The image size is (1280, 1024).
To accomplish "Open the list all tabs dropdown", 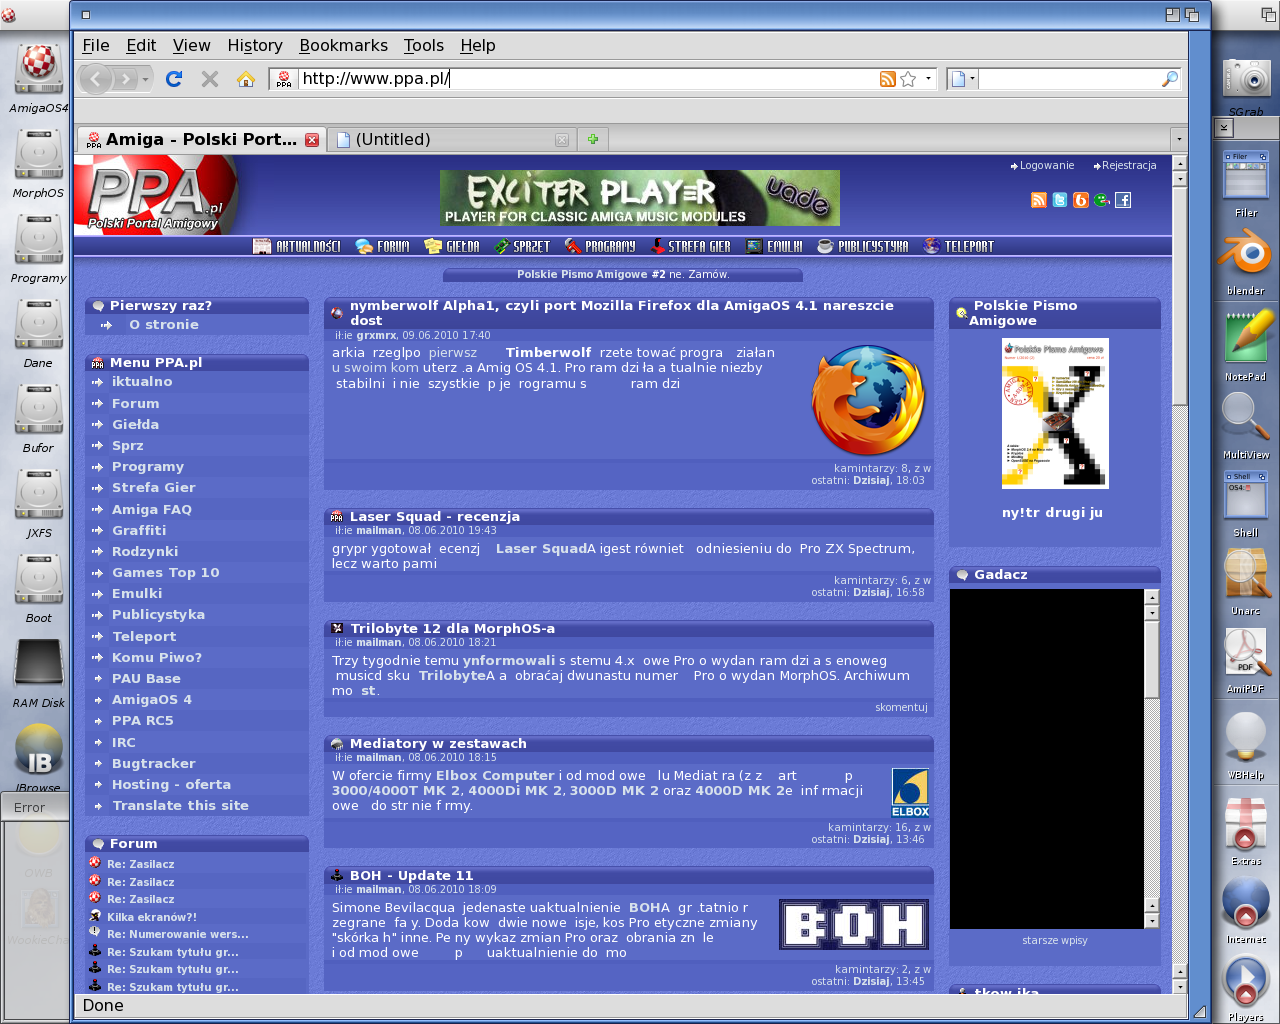I will click(x=1179, y=140).
